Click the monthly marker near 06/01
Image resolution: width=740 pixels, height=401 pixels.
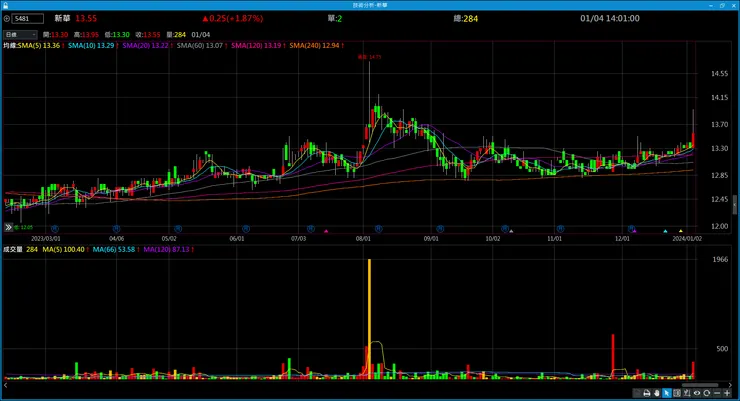[x=245, y=229]
